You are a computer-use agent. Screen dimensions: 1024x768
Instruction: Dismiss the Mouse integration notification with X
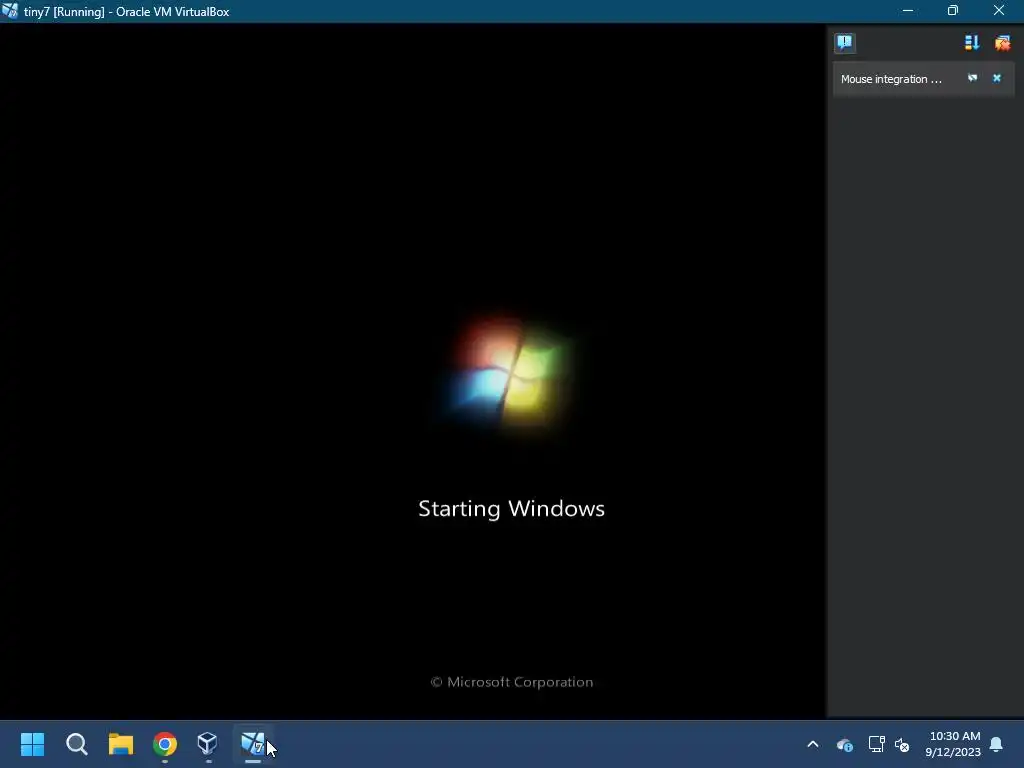[997, 78]
